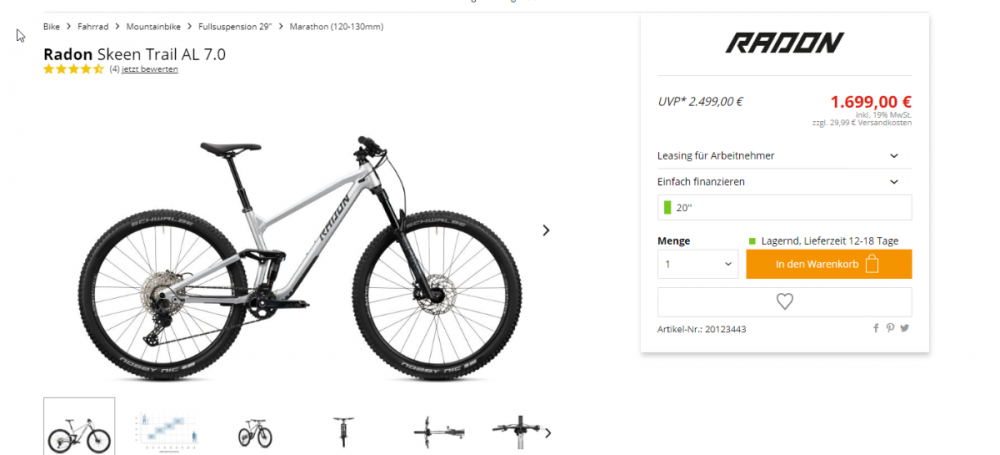The height and width of the screenshot is (455, 1000).
Task: Expand Einfach finanzieren section
Action: coord(784,182)
